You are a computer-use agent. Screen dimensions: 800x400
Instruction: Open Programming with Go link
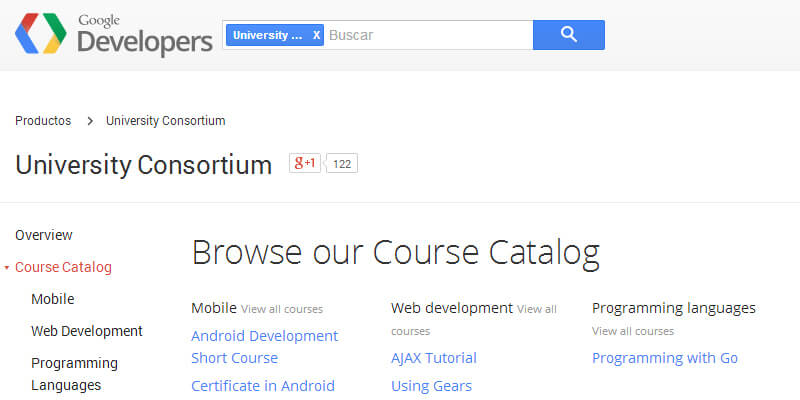[x=665, y=358]
